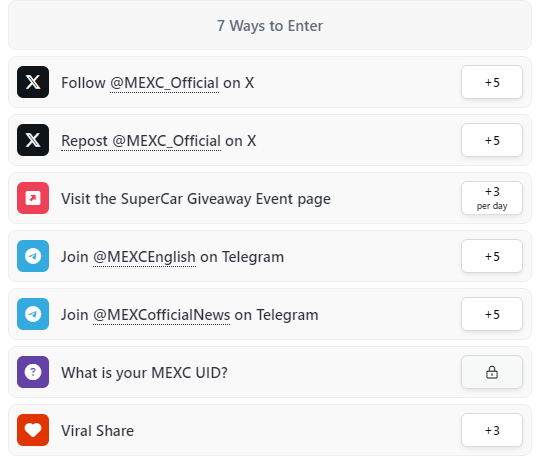
Task: Click the red arrow icon for Event page
Action: [x=33, y=198]
